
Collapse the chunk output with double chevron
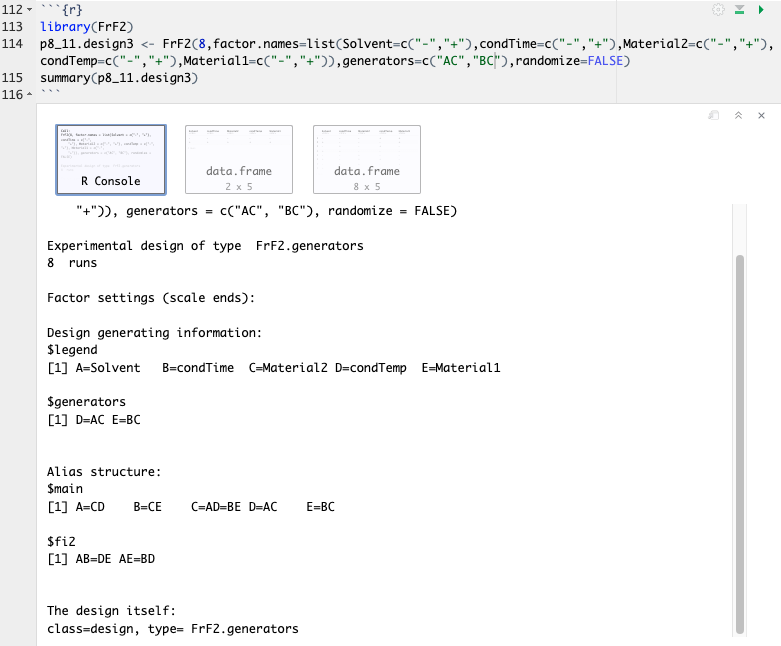[738, 116]
